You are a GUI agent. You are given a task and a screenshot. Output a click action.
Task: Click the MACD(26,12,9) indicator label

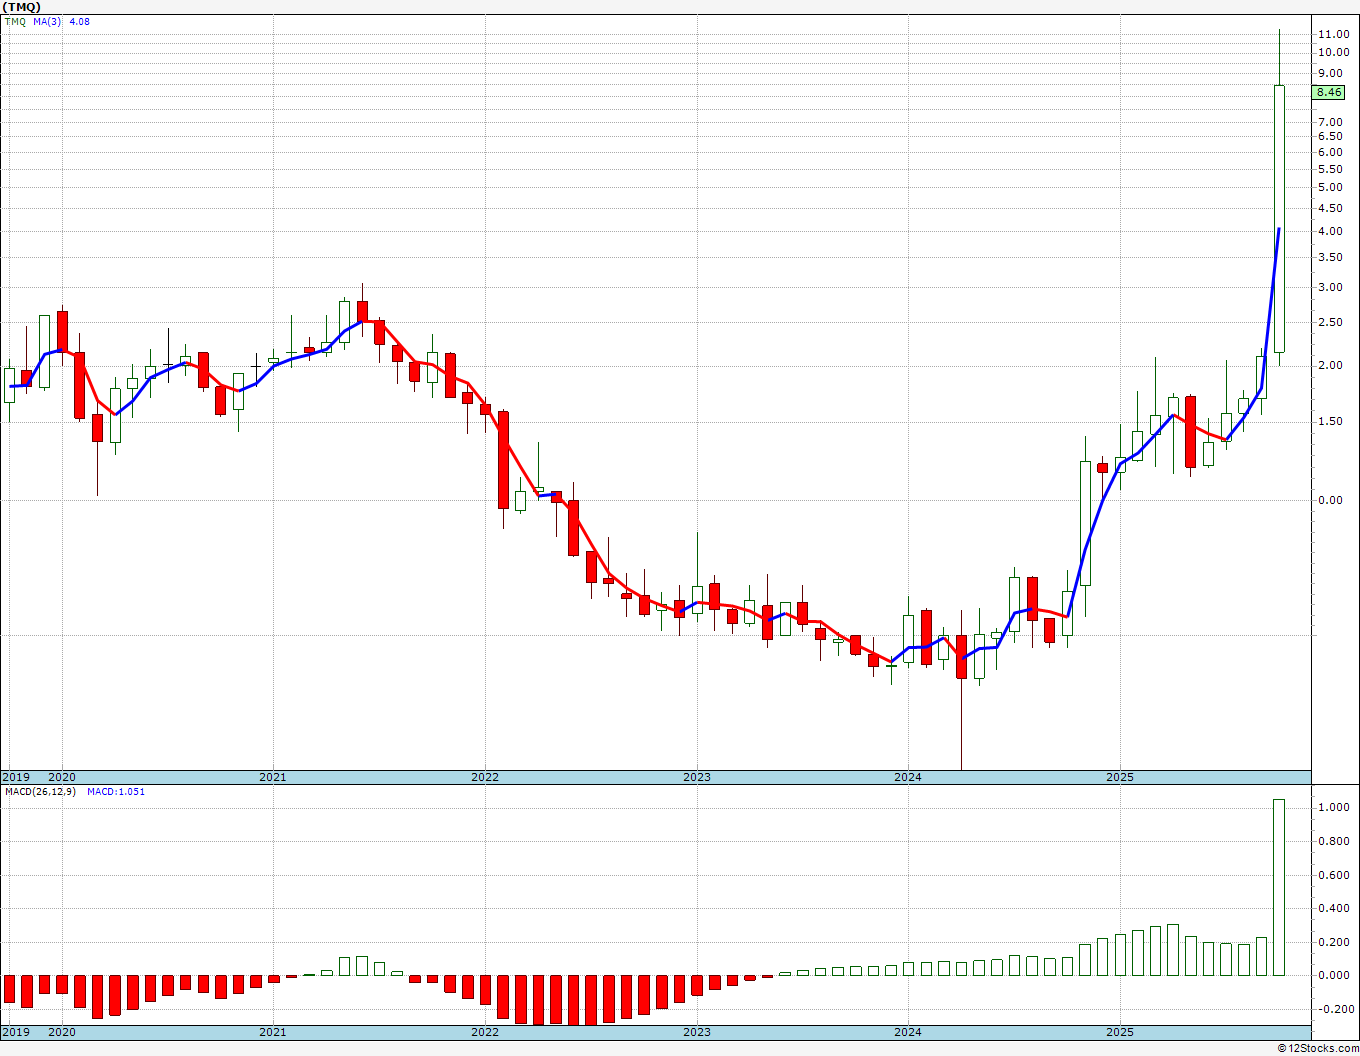pos(41,792)
